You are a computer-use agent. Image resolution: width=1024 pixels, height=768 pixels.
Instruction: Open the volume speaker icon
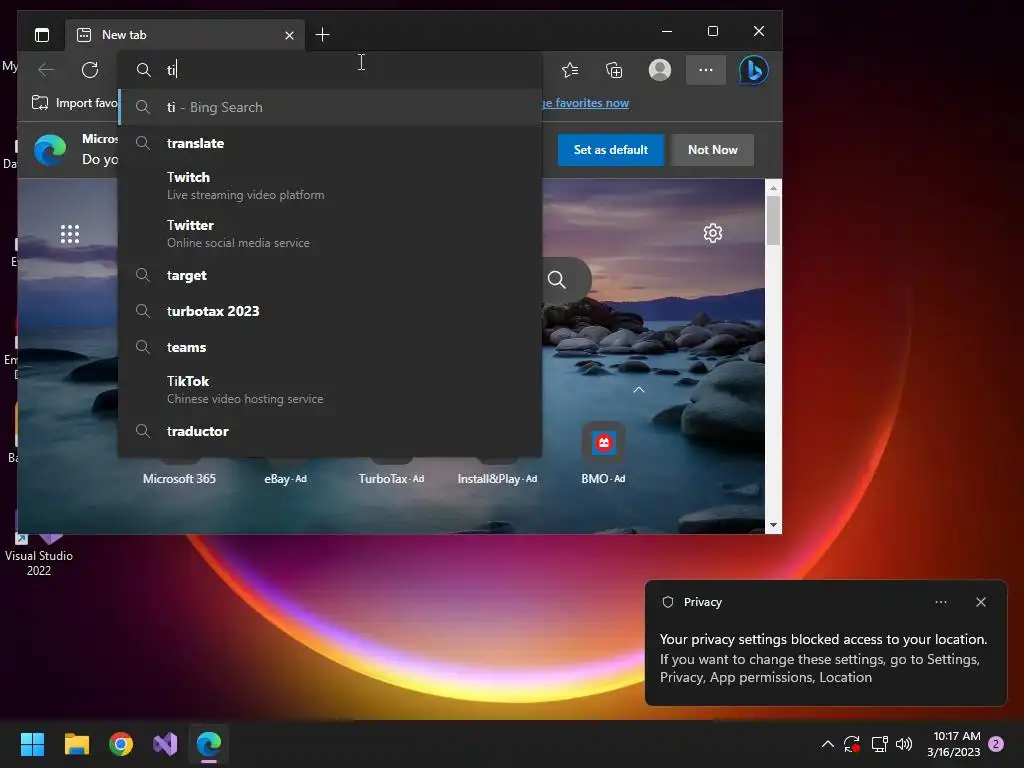(904, 744)
